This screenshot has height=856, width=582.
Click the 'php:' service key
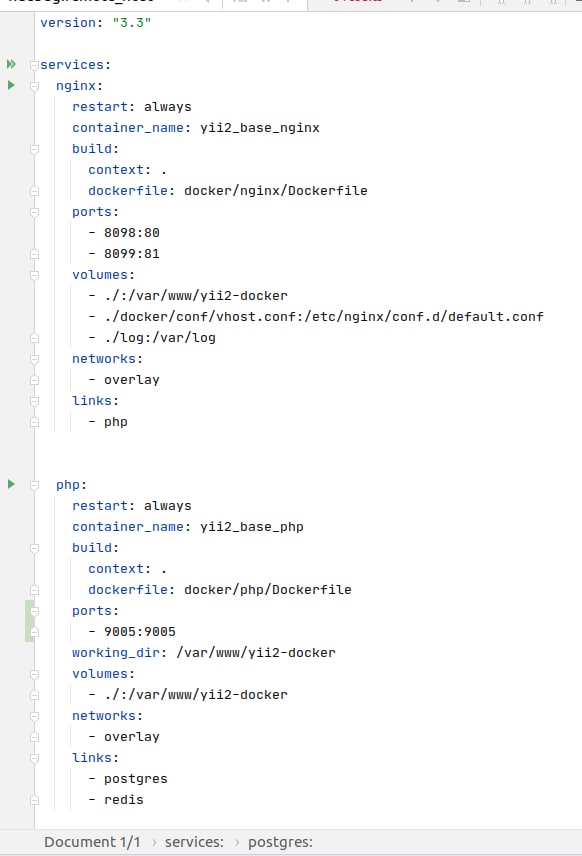[72, 485]
